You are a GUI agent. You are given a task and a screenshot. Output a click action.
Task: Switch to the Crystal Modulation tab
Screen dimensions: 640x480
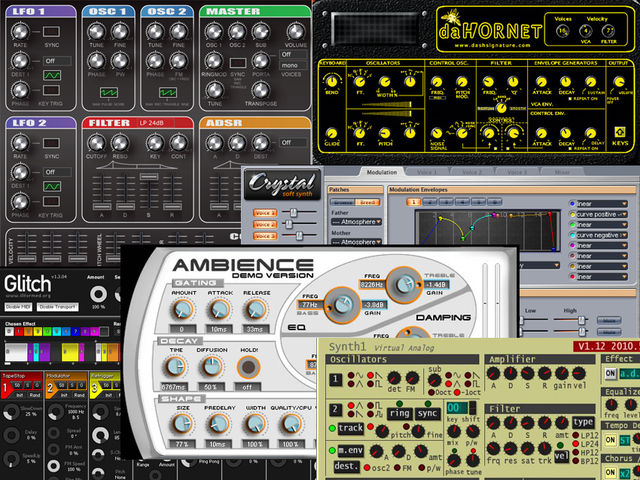382,172
